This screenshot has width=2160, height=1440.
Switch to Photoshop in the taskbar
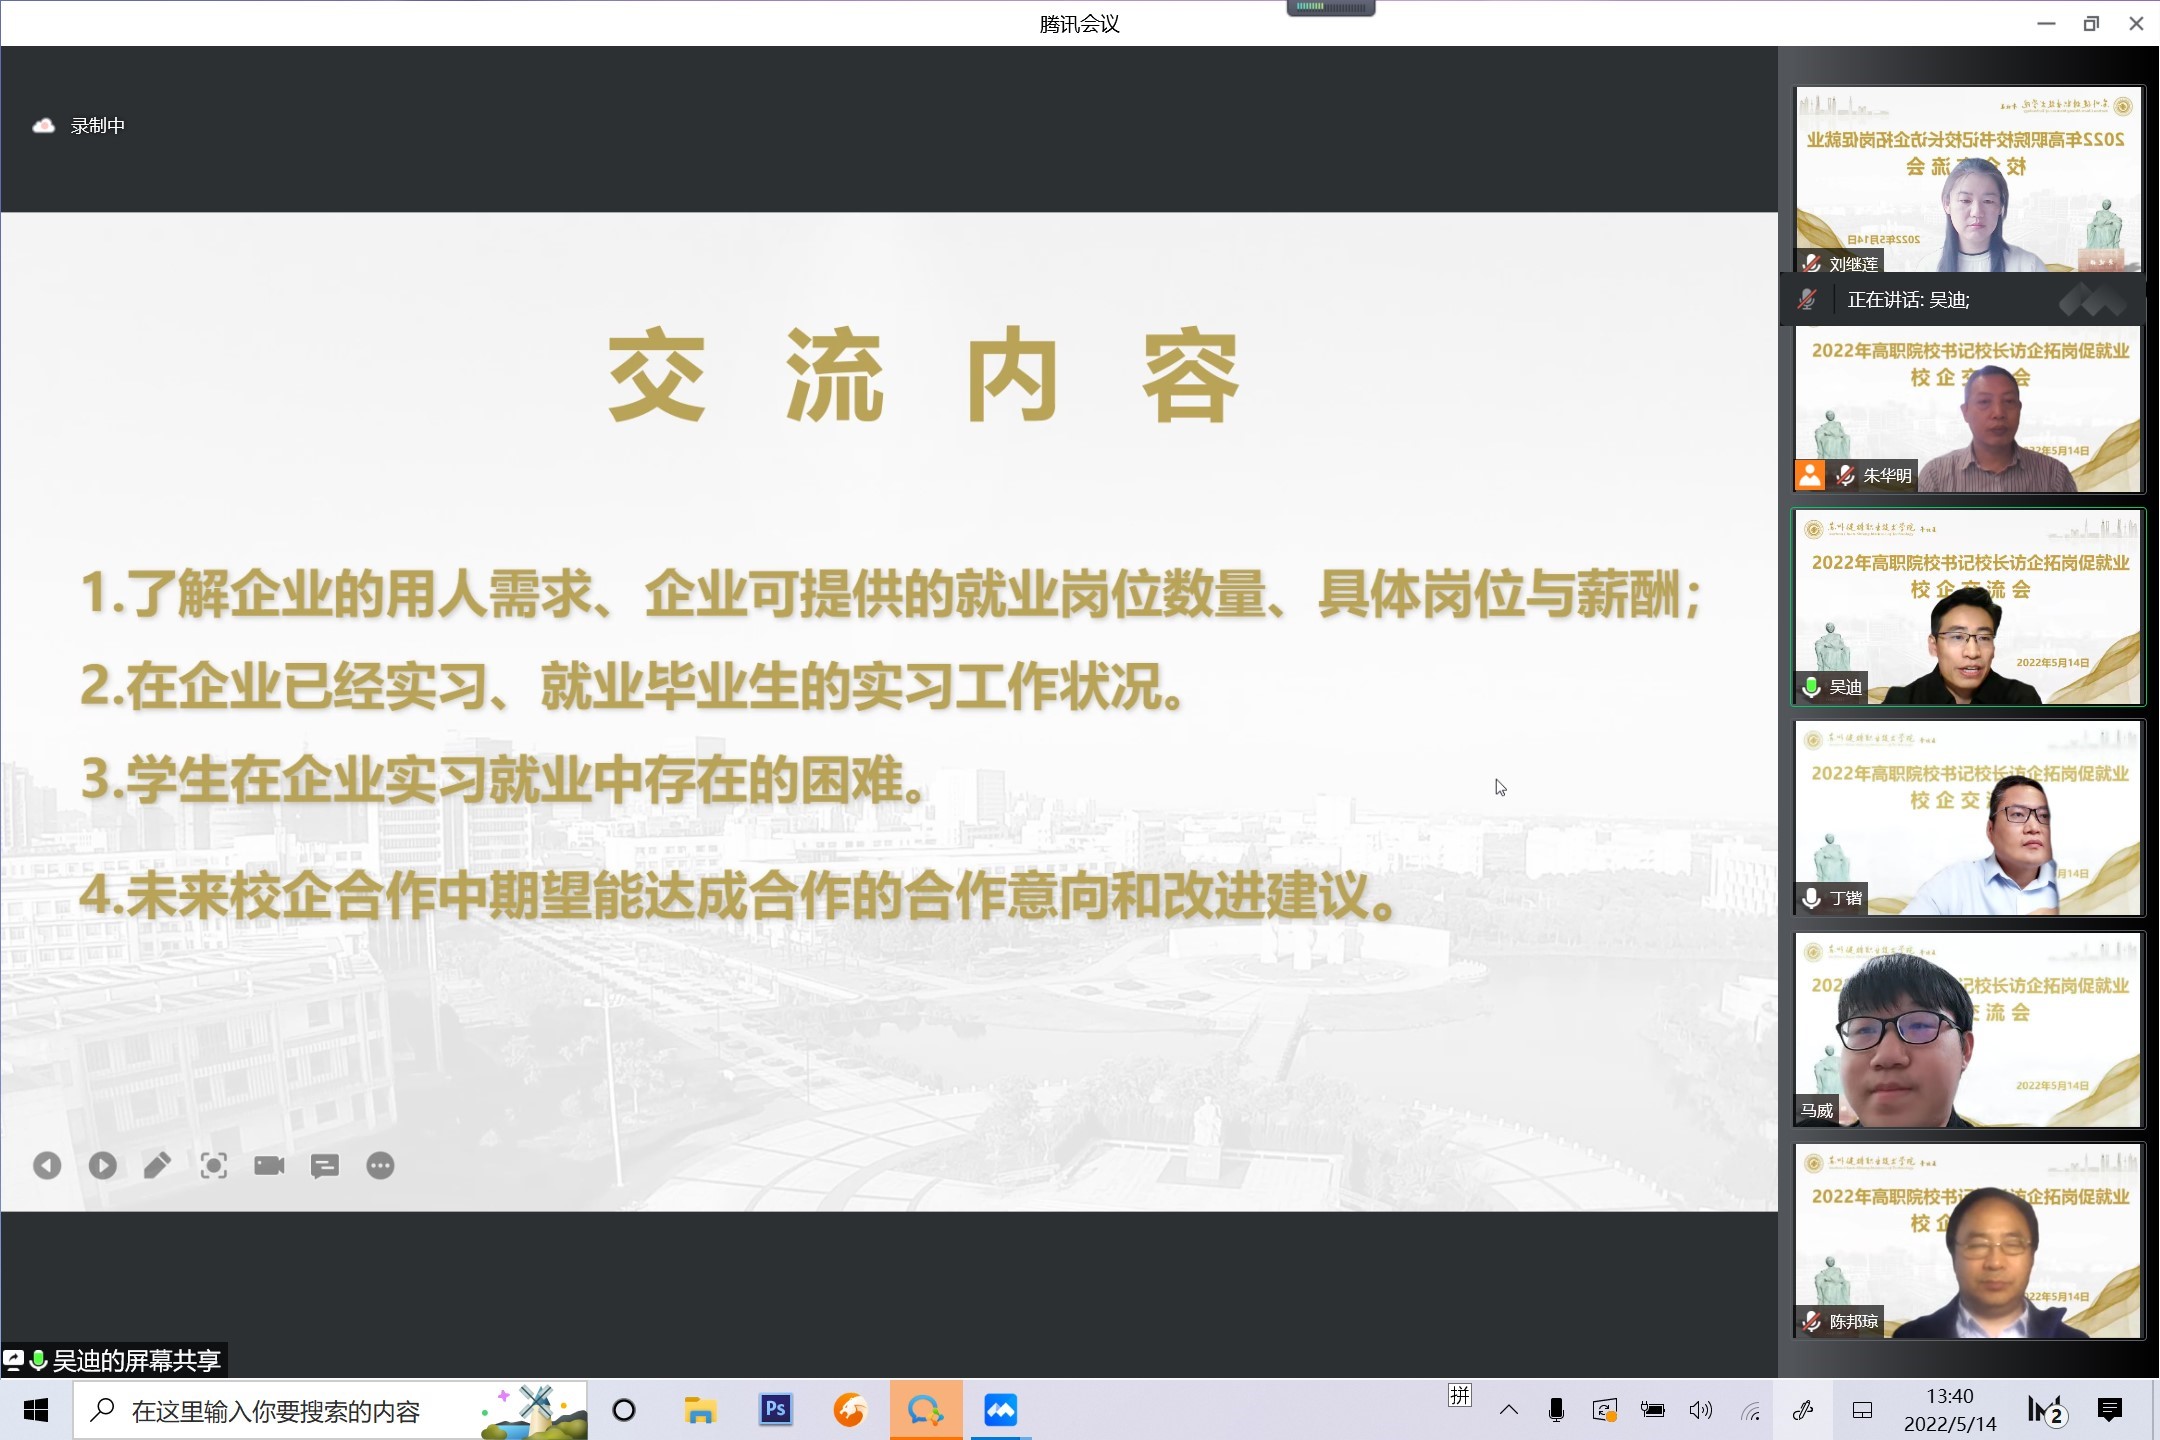(775, 1411)
